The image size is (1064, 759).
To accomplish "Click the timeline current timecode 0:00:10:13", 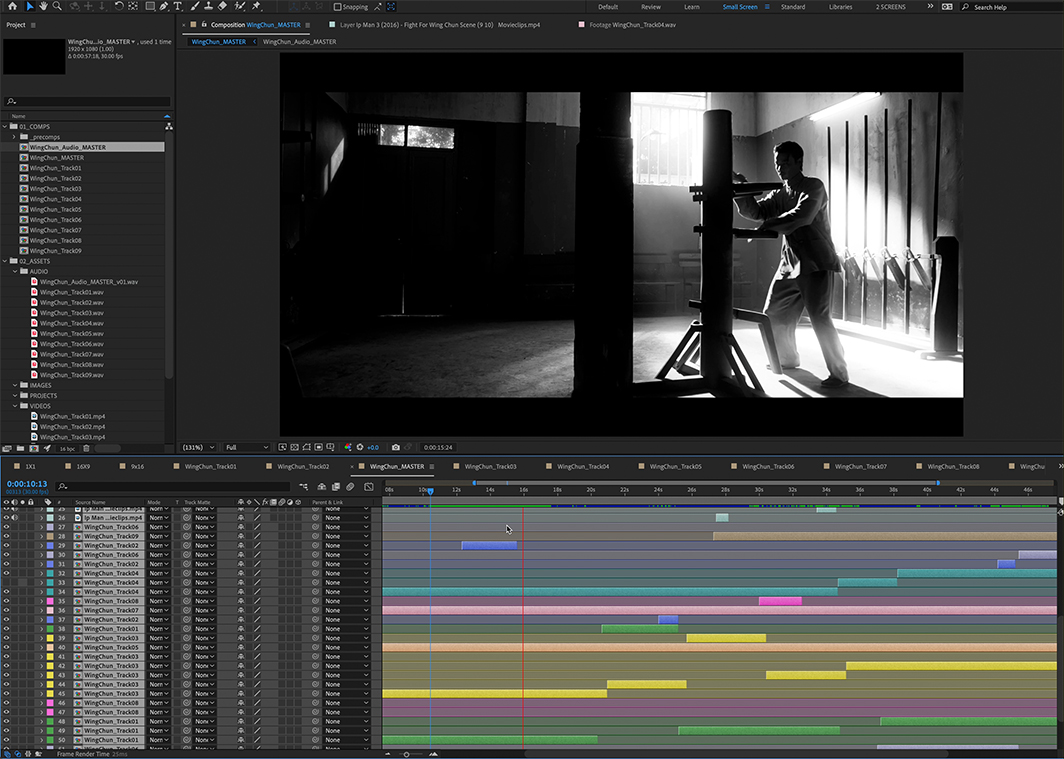I will pyautogui.click(x=26, y=484).
